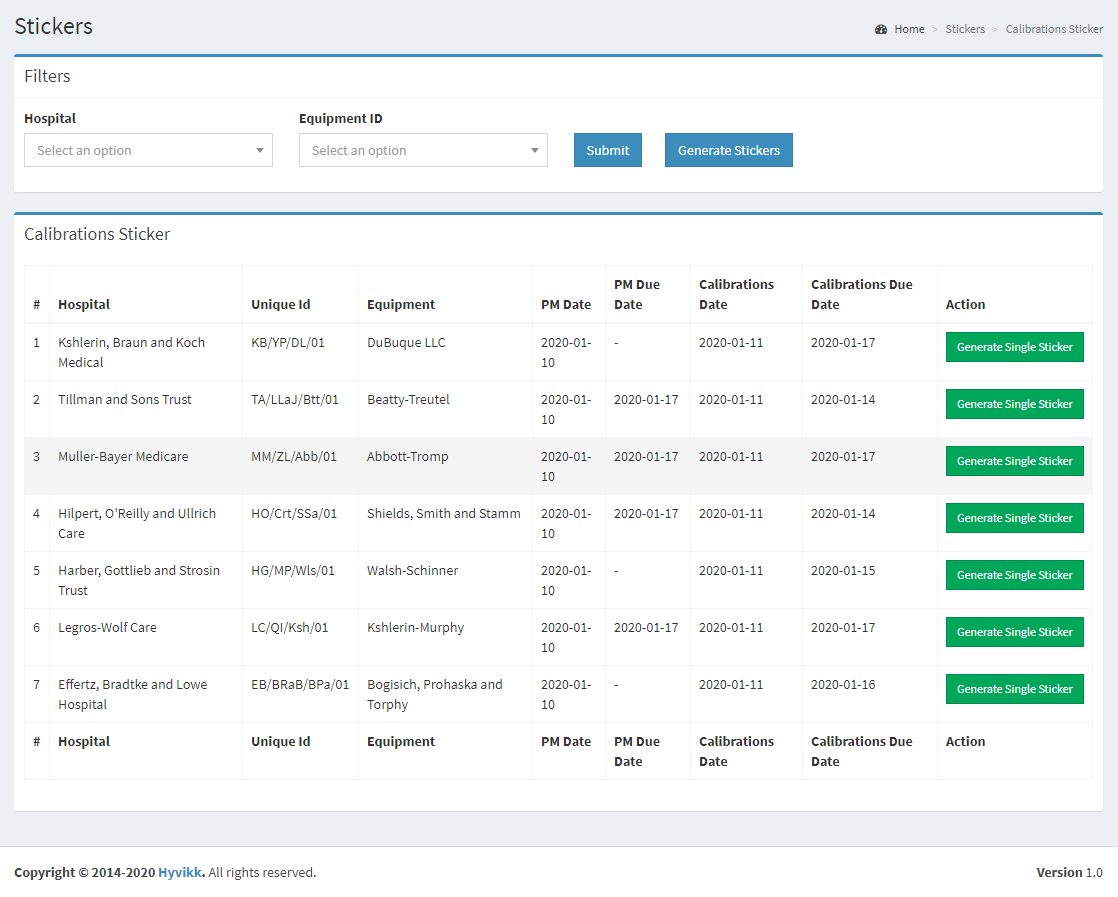Click the Hospital header in table footer row
The height and width of the screenshot is (897, 1118).
point(84,742)
